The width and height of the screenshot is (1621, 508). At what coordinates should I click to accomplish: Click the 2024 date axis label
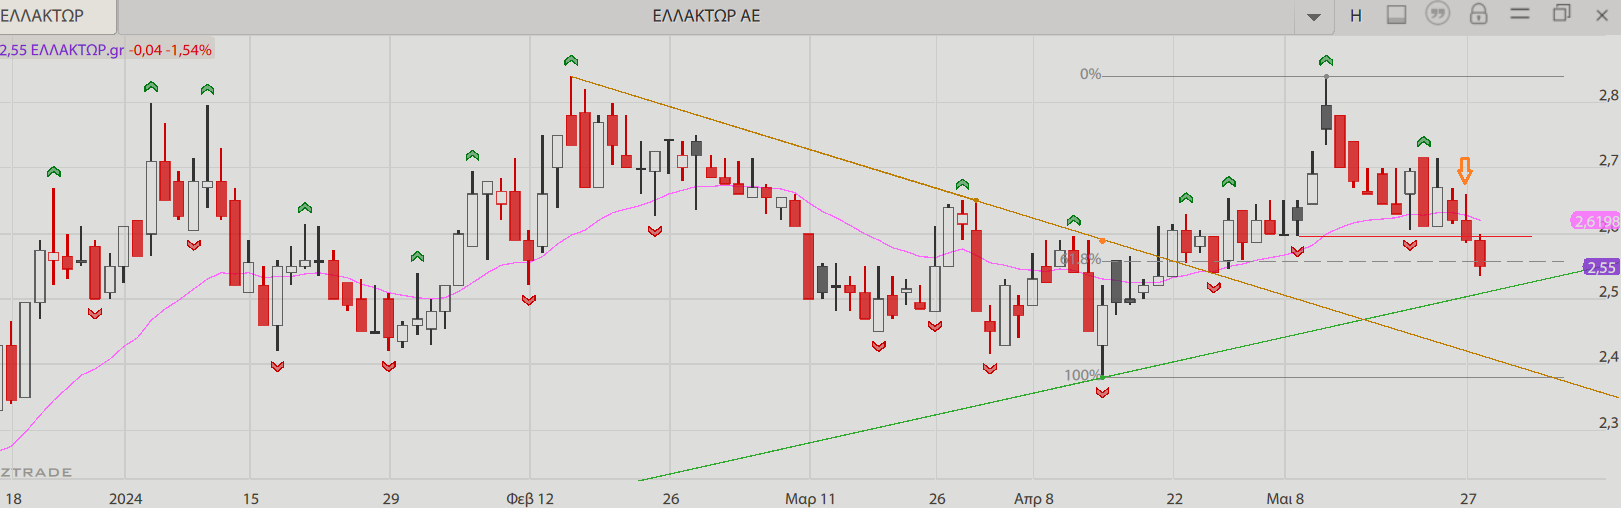pyautogui.click(x=125, y=498)
